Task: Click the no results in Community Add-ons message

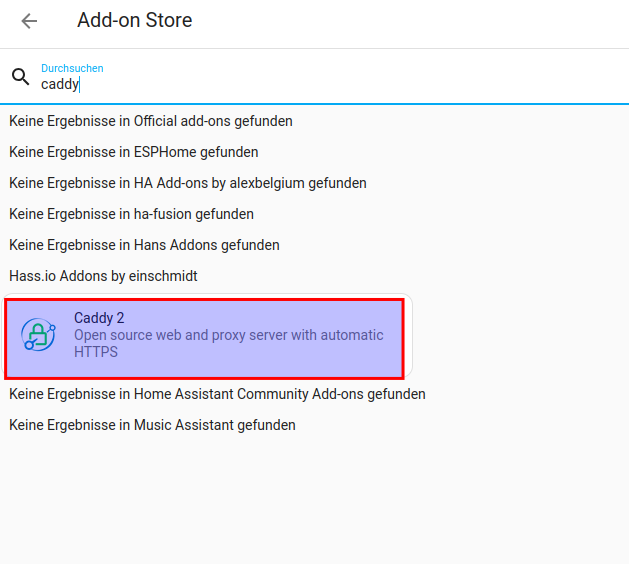Action: [x=217, y=394]
